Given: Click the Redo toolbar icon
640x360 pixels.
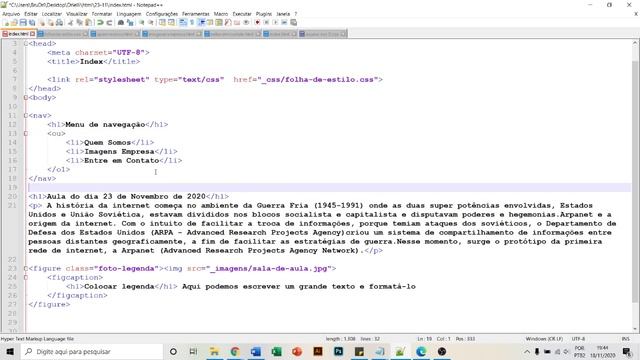Looking at the screenshot, I should coord(109,22).
